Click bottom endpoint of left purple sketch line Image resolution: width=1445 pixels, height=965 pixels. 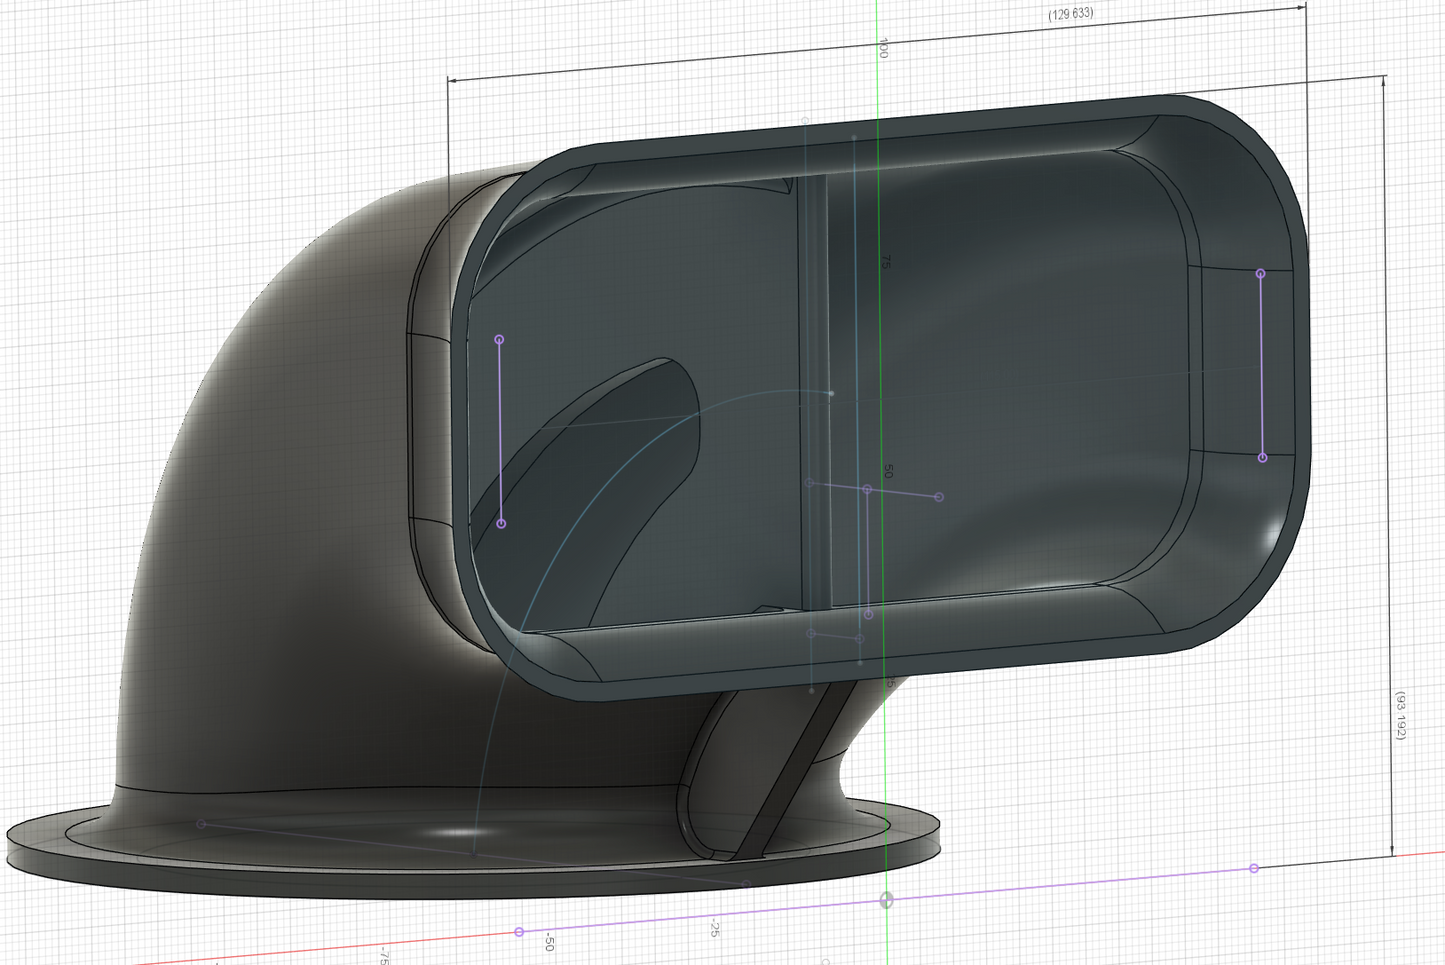pos(501,523)
